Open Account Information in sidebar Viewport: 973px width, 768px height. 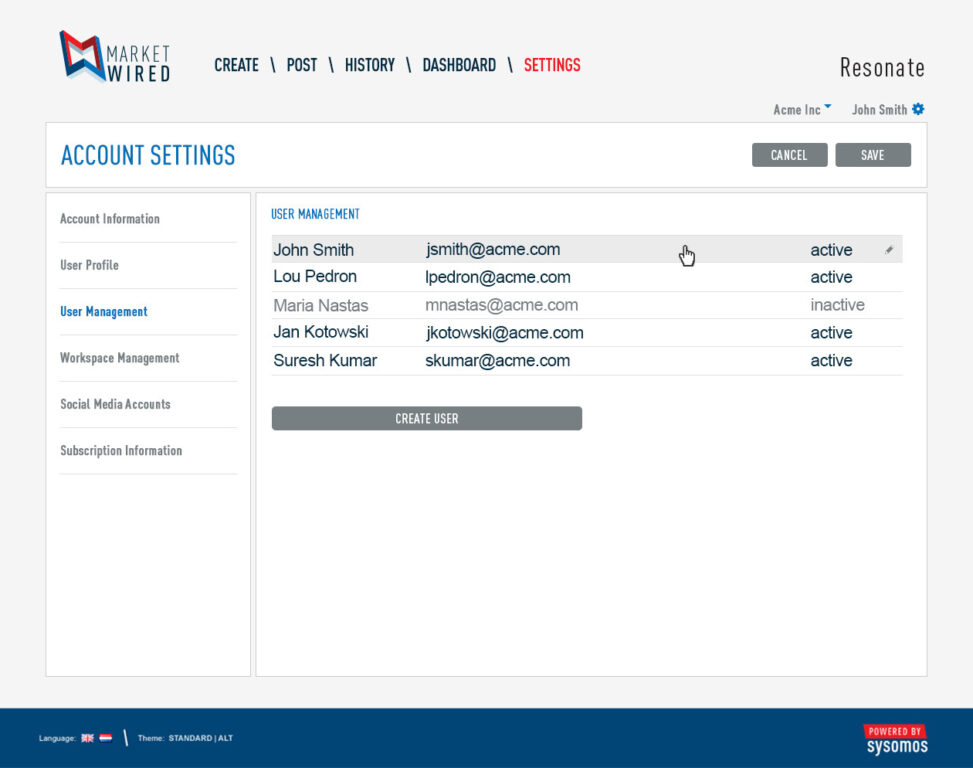click(110, 219)
